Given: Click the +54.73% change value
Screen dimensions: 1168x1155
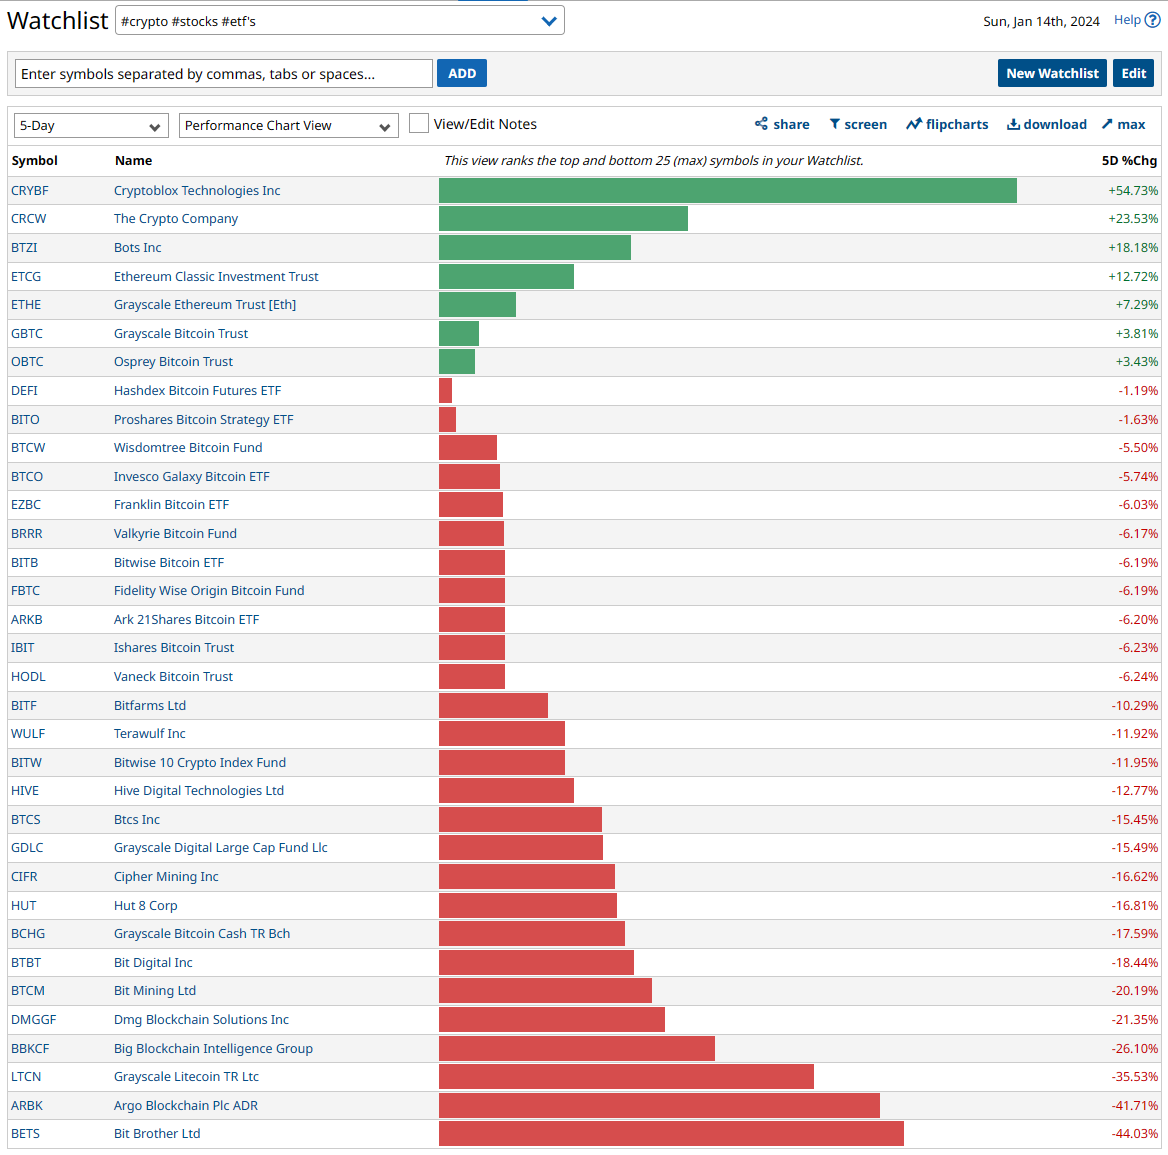Looking at the screenshot, I should pyautogui.click(x=1133, y=191).
